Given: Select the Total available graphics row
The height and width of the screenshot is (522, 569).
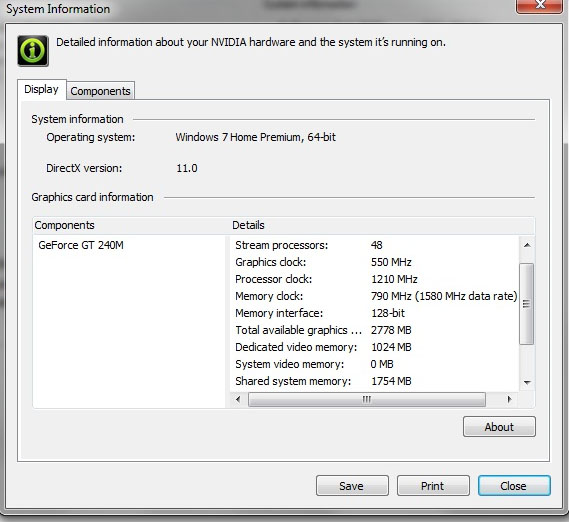Looking at the screenshot, I should [374, 330].
